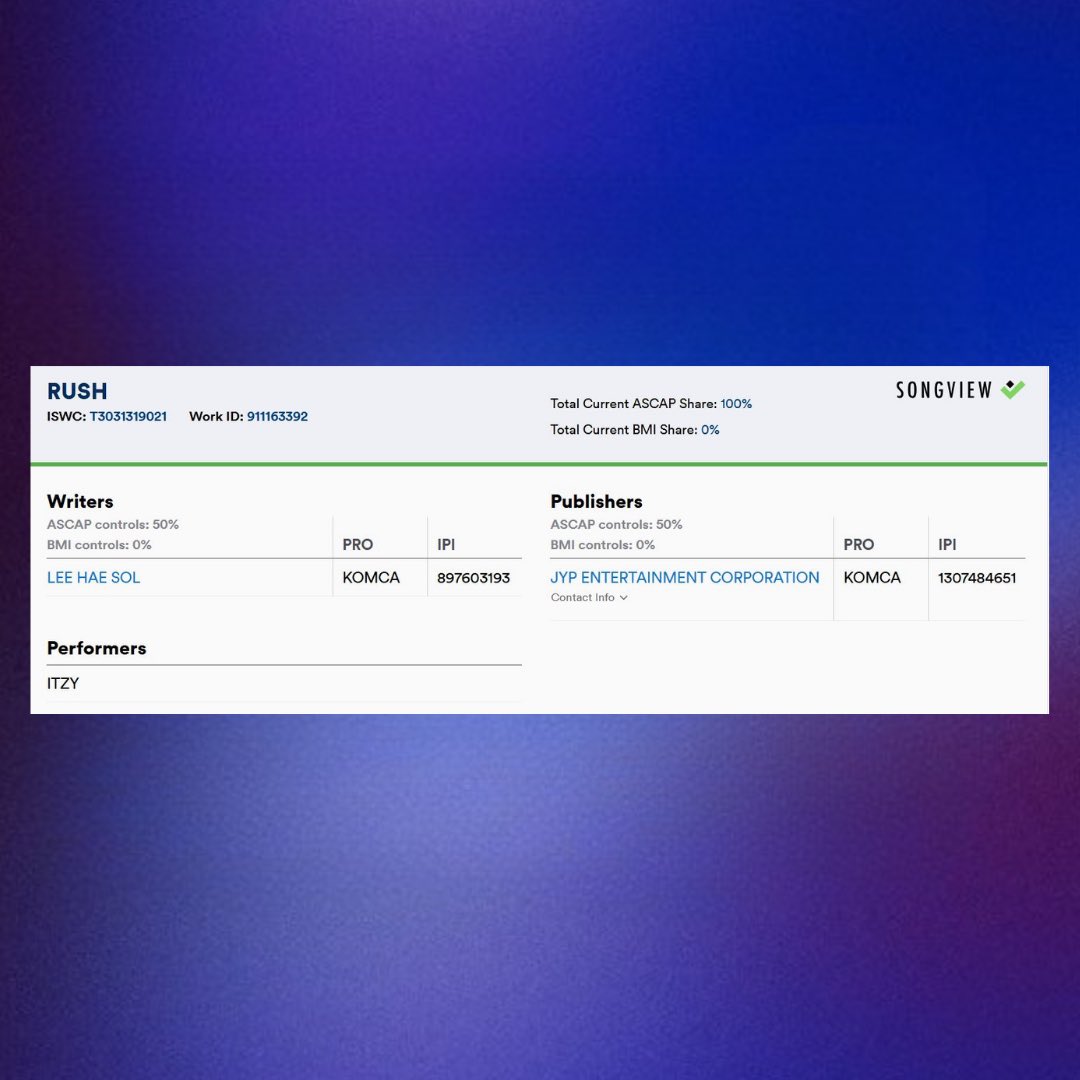Screen dimensions: 1080x1080
Task: Click Publishers 'ASCAP controls: 50%' text
Action: pos(616,524)
